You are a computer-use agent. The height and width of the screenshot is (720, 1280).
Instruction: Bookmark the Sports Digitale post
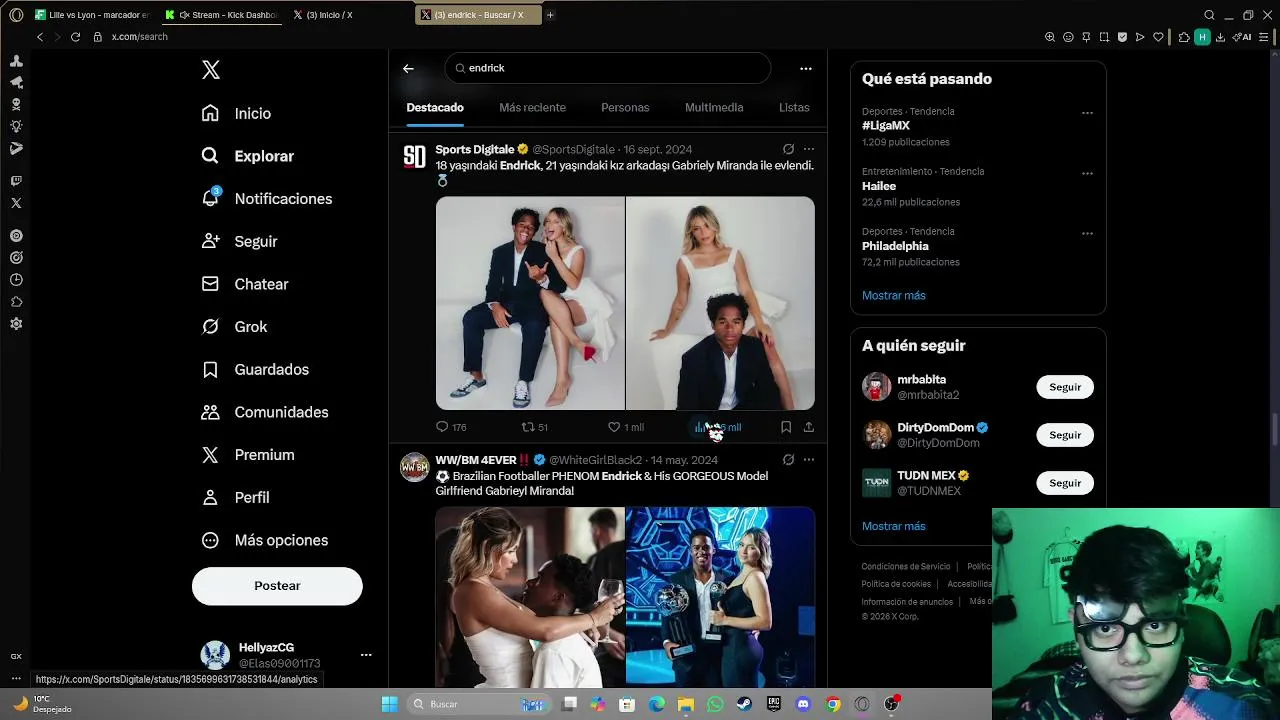tap(786, 427)
